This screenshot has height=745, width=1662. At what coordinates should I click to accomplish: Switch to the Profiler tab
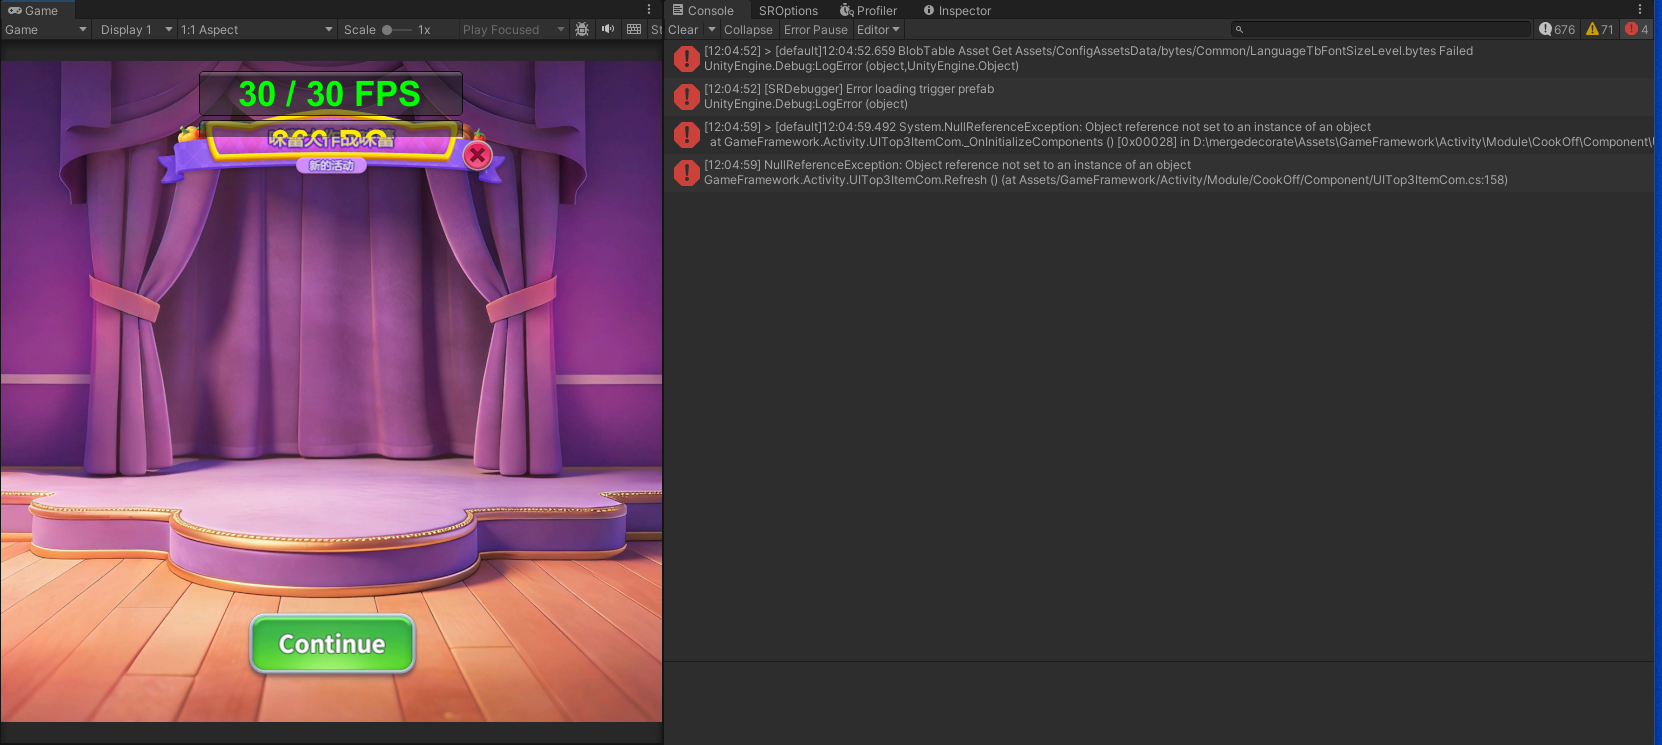(x=868, y=11)
